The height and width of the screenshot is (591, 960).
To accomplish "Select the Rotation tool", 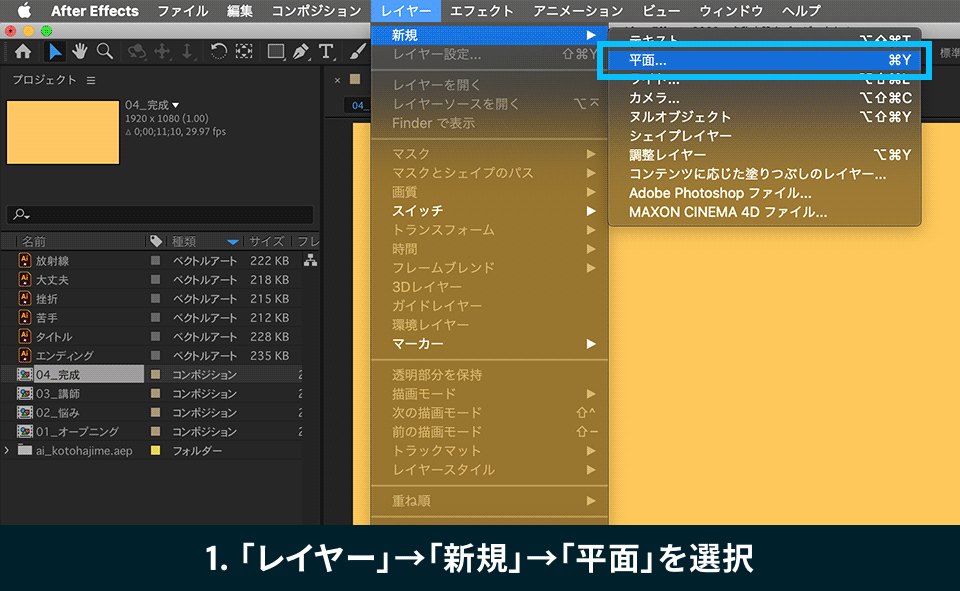I will (x=218, y=51).
